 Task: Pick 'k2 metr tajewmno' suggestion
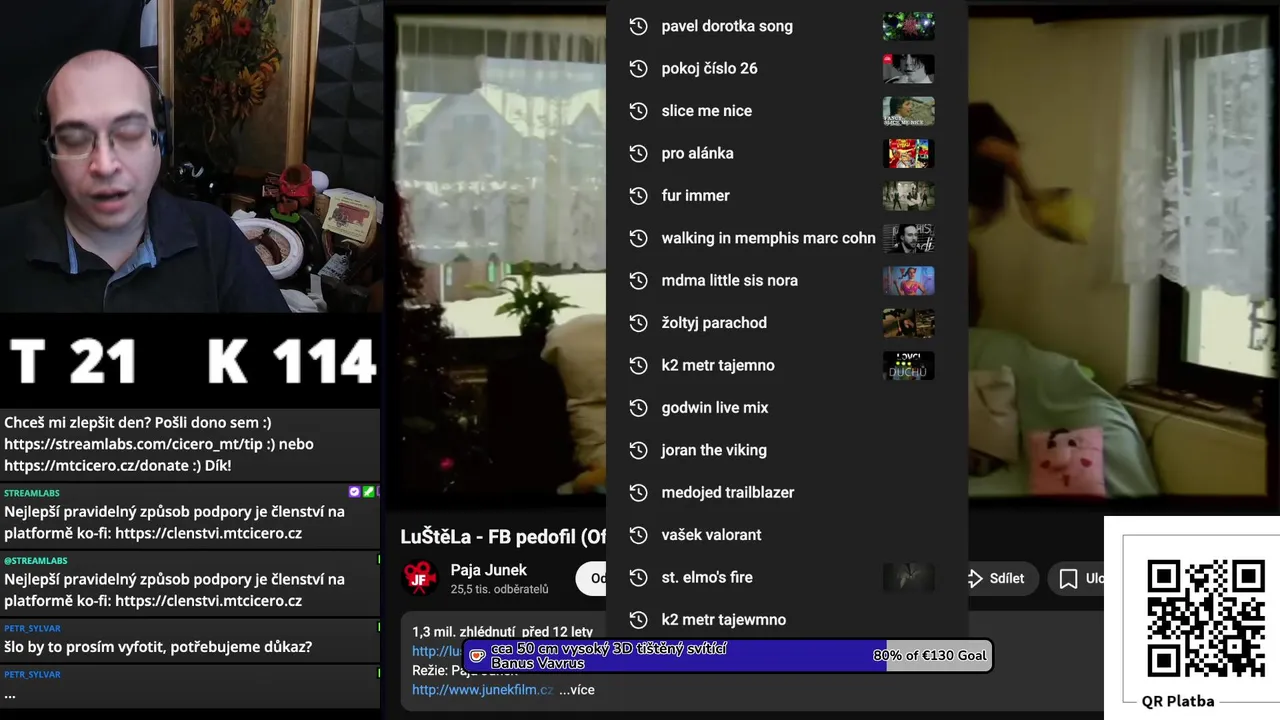[786, 619]
